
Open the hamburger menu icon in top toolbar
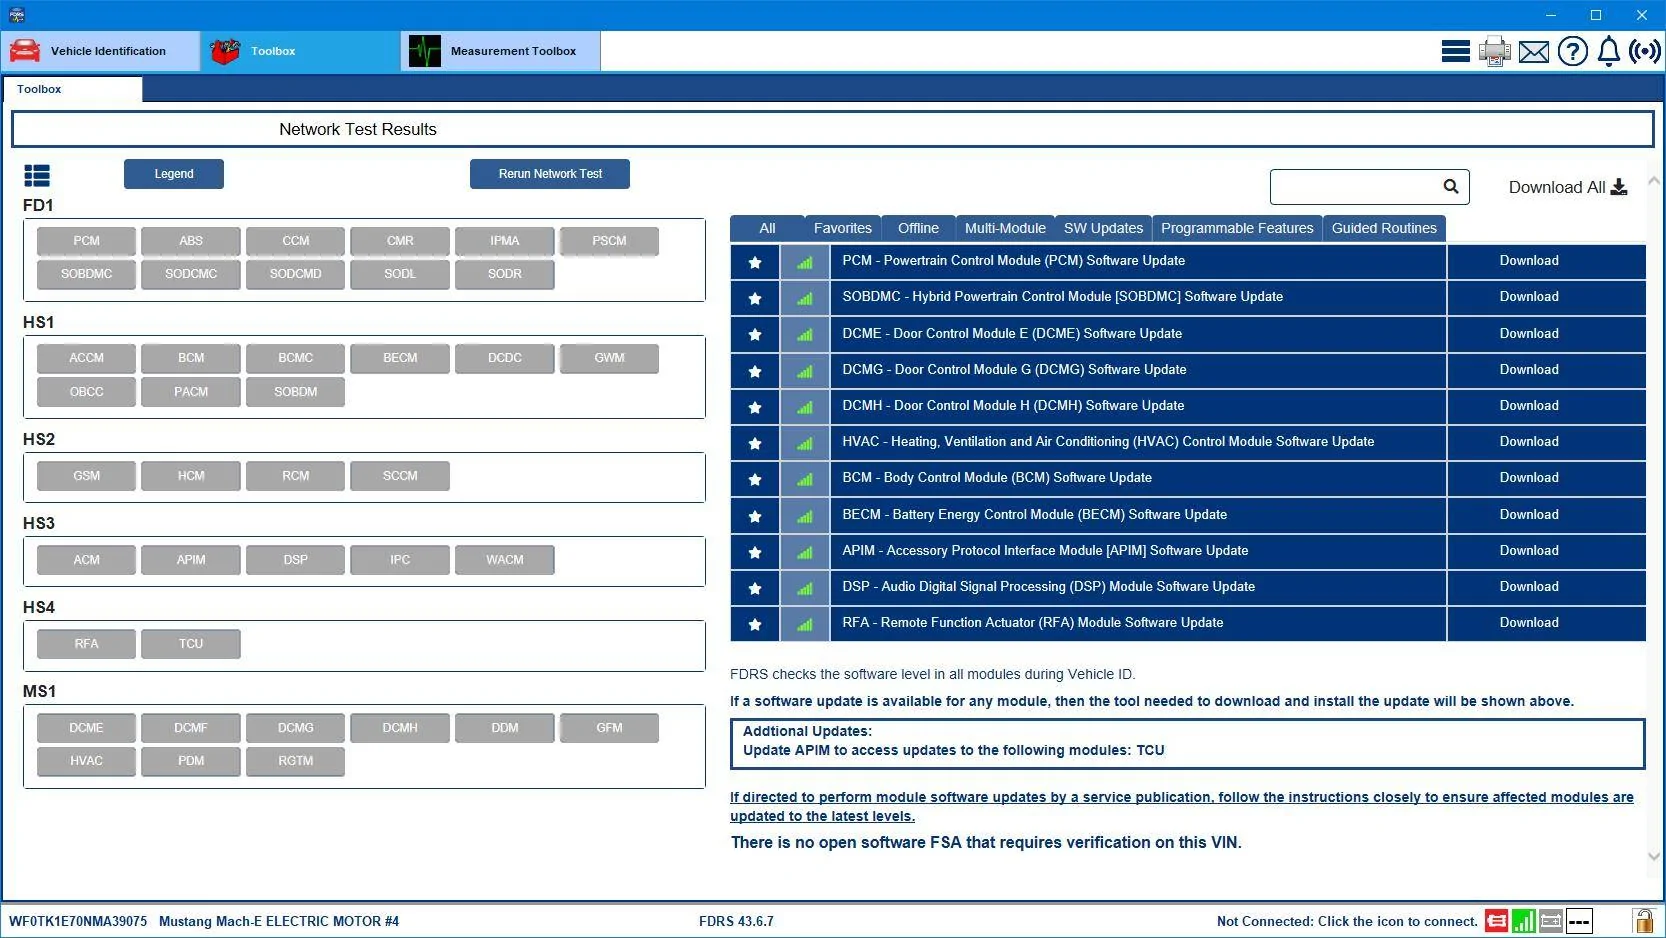pyautogui.click(x=1455, y=51)
